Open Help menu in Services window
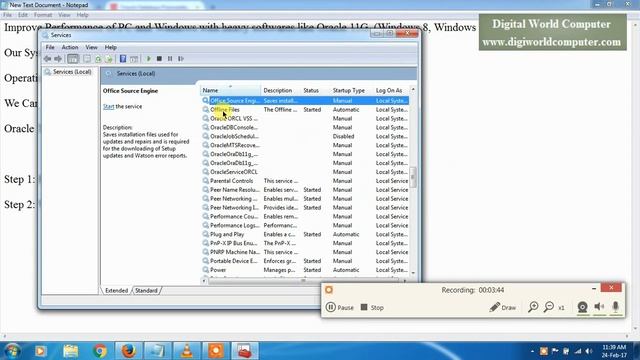This screenshot has height=360, width=640. [111, 47]
